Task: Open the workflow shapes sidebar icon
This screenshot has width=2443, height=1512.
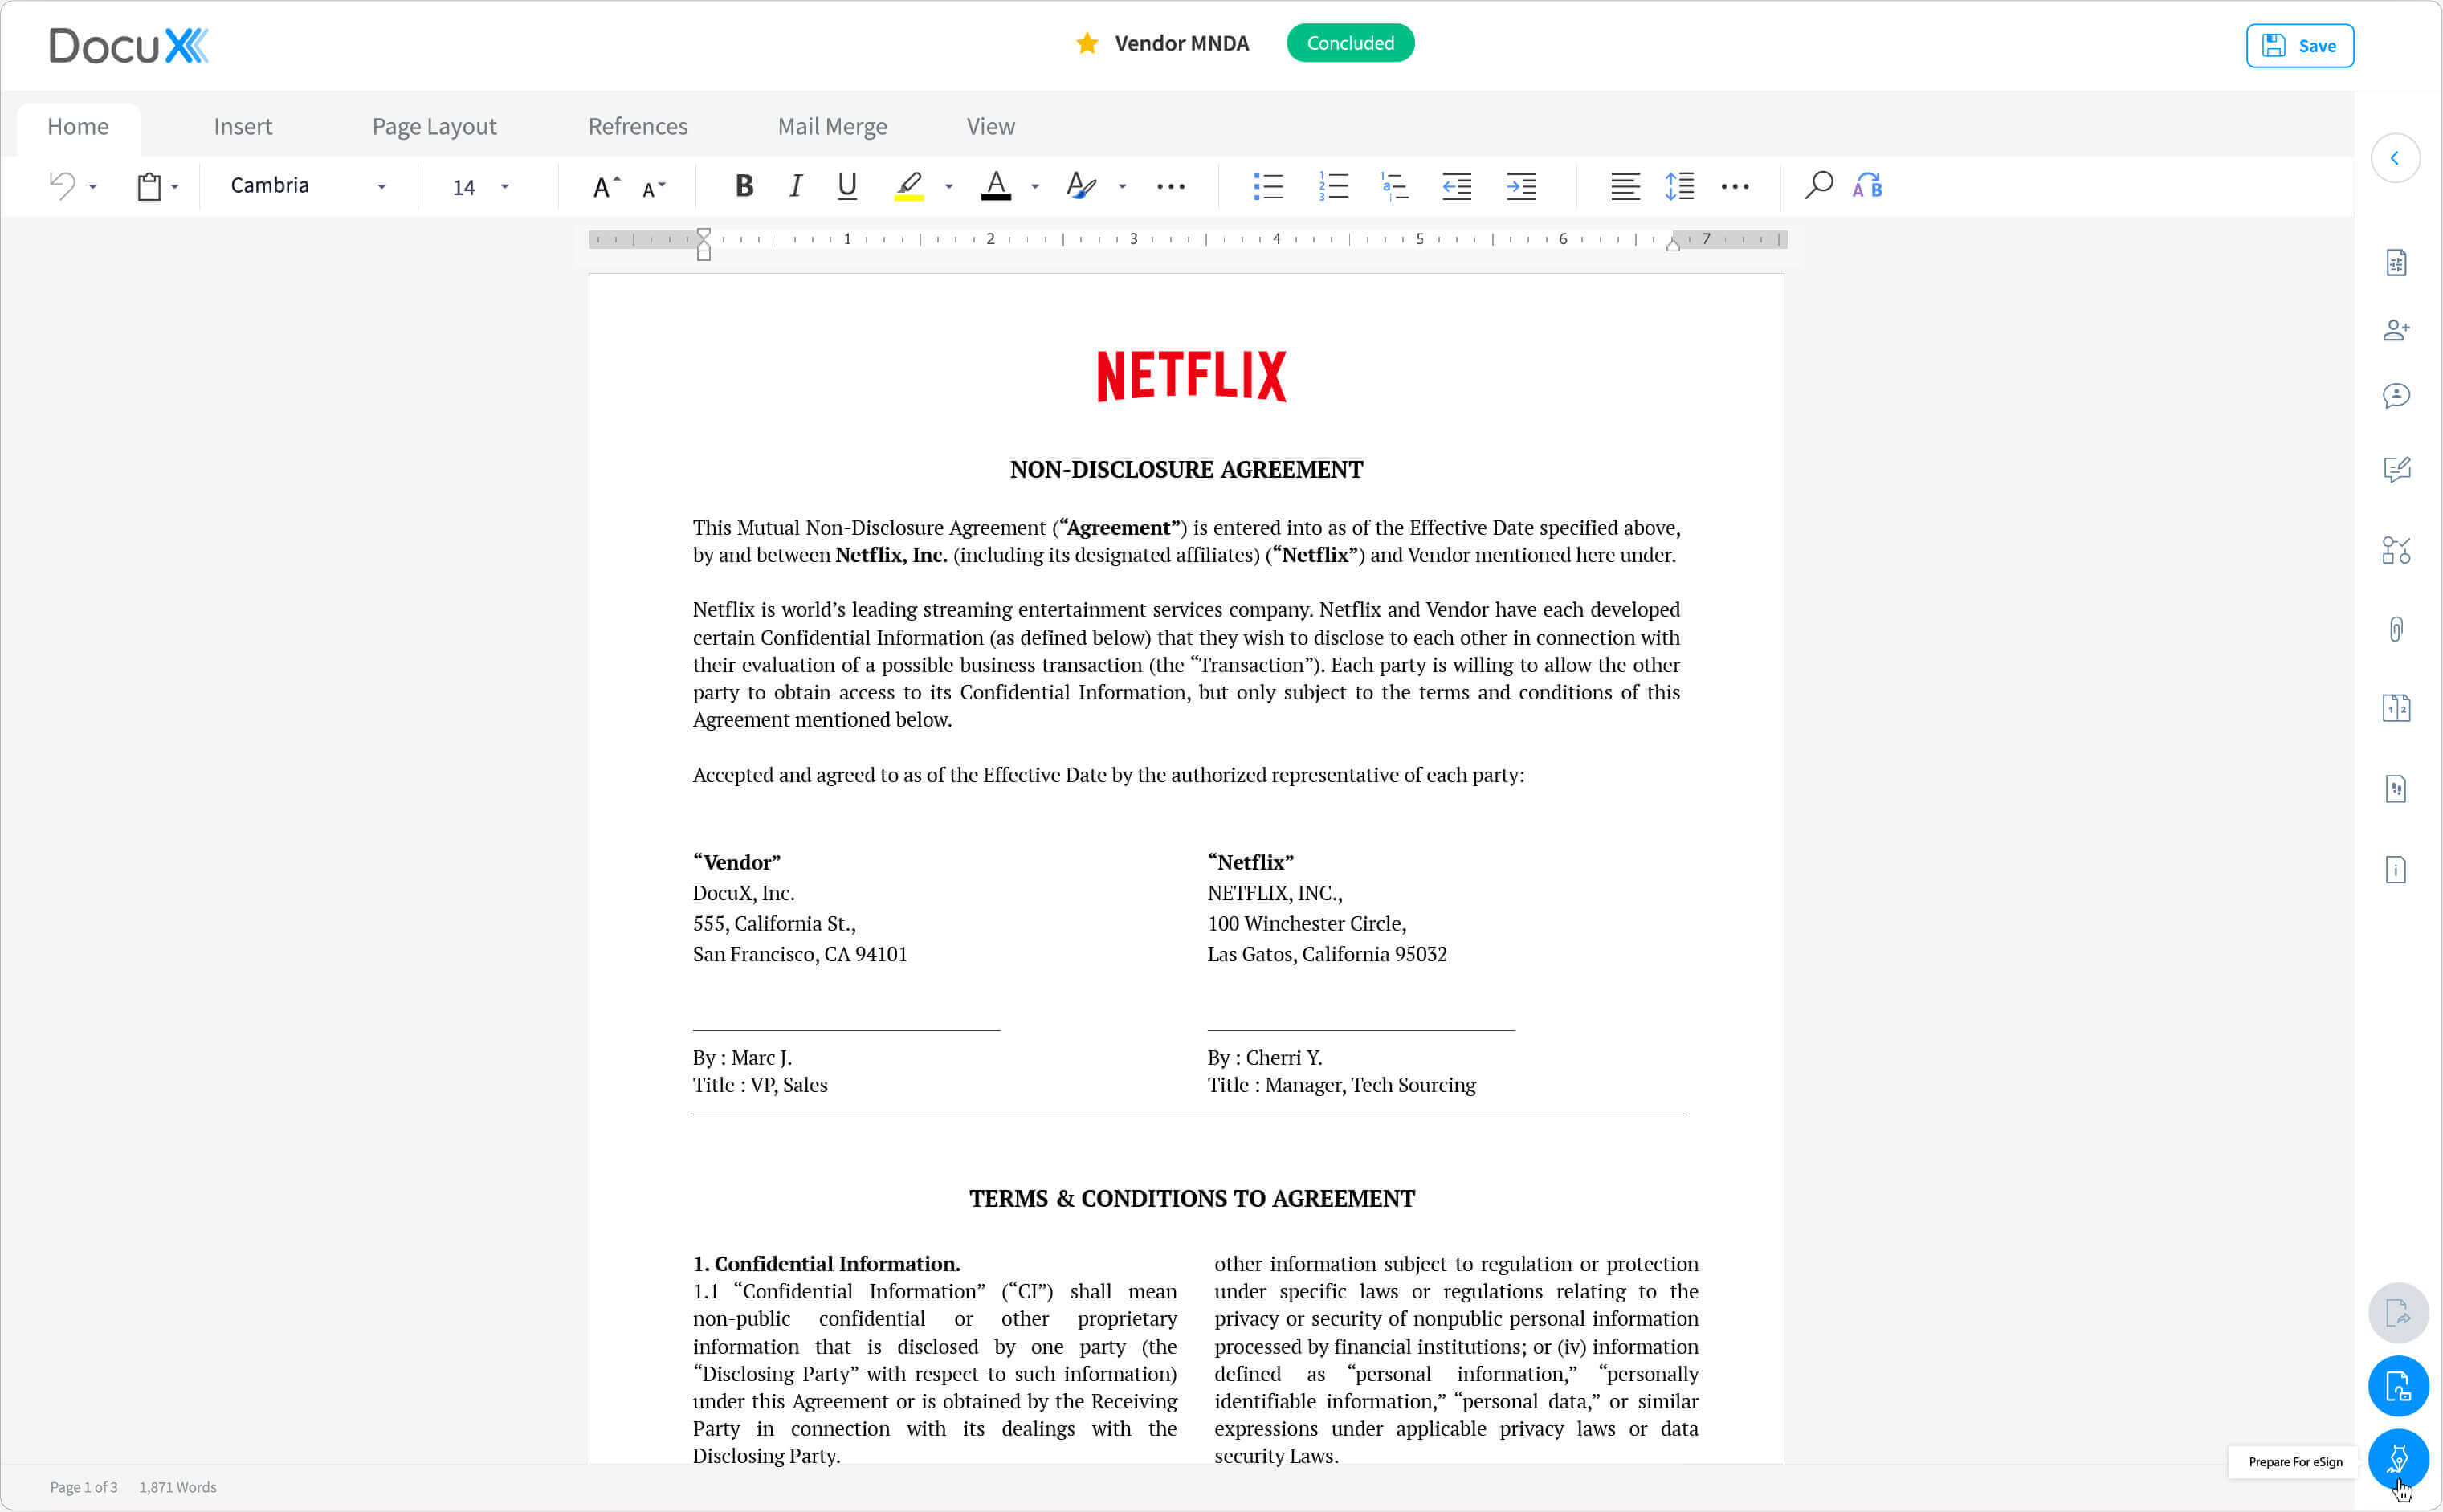Action: coord(2396,550)
